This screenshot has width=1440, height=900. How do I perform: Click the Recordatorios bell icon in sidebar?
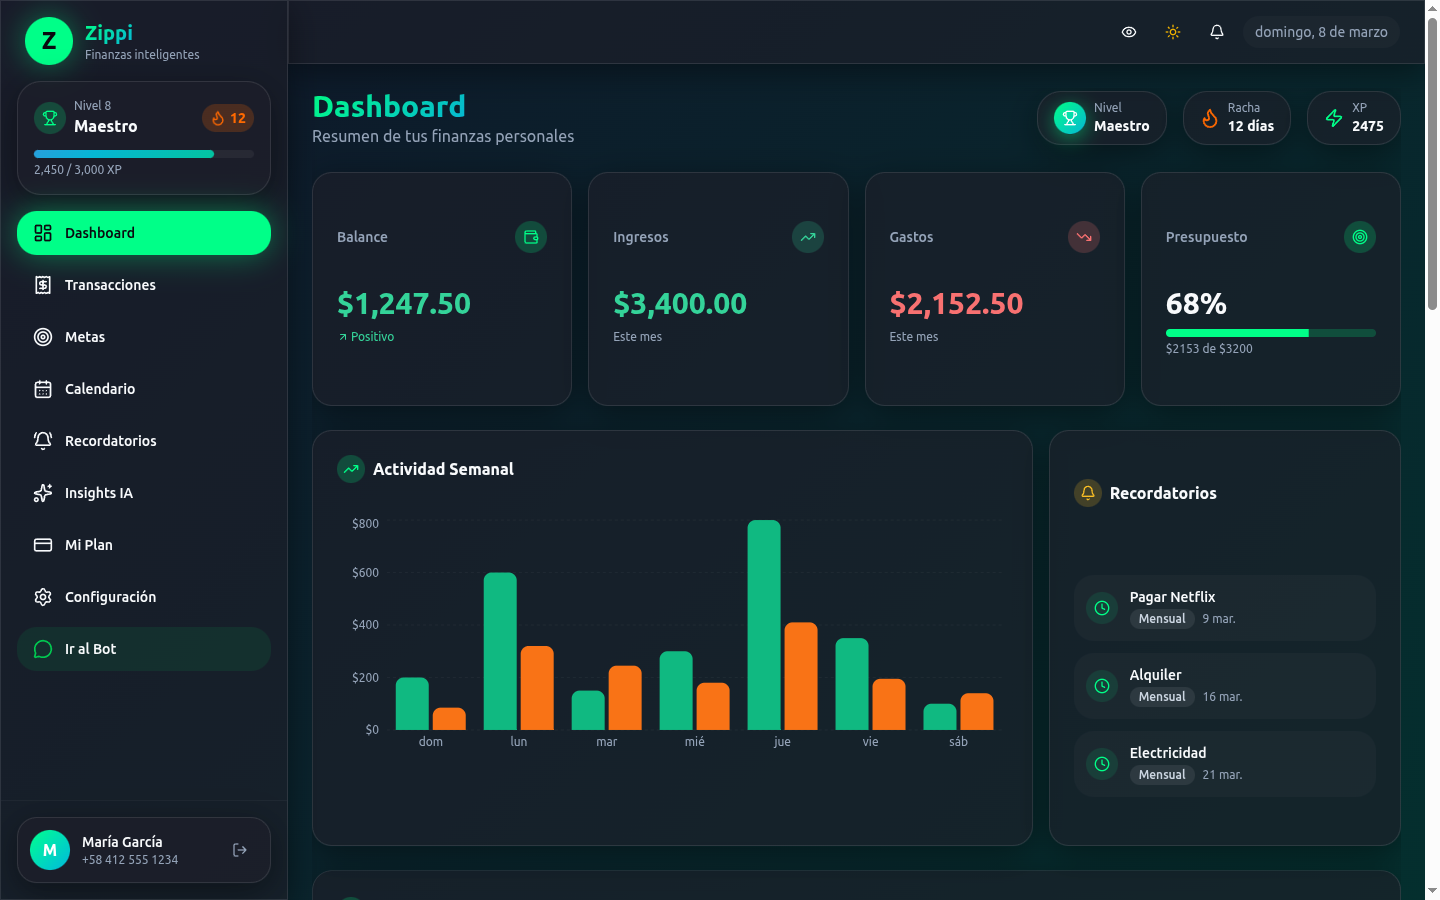click(42, 441)
